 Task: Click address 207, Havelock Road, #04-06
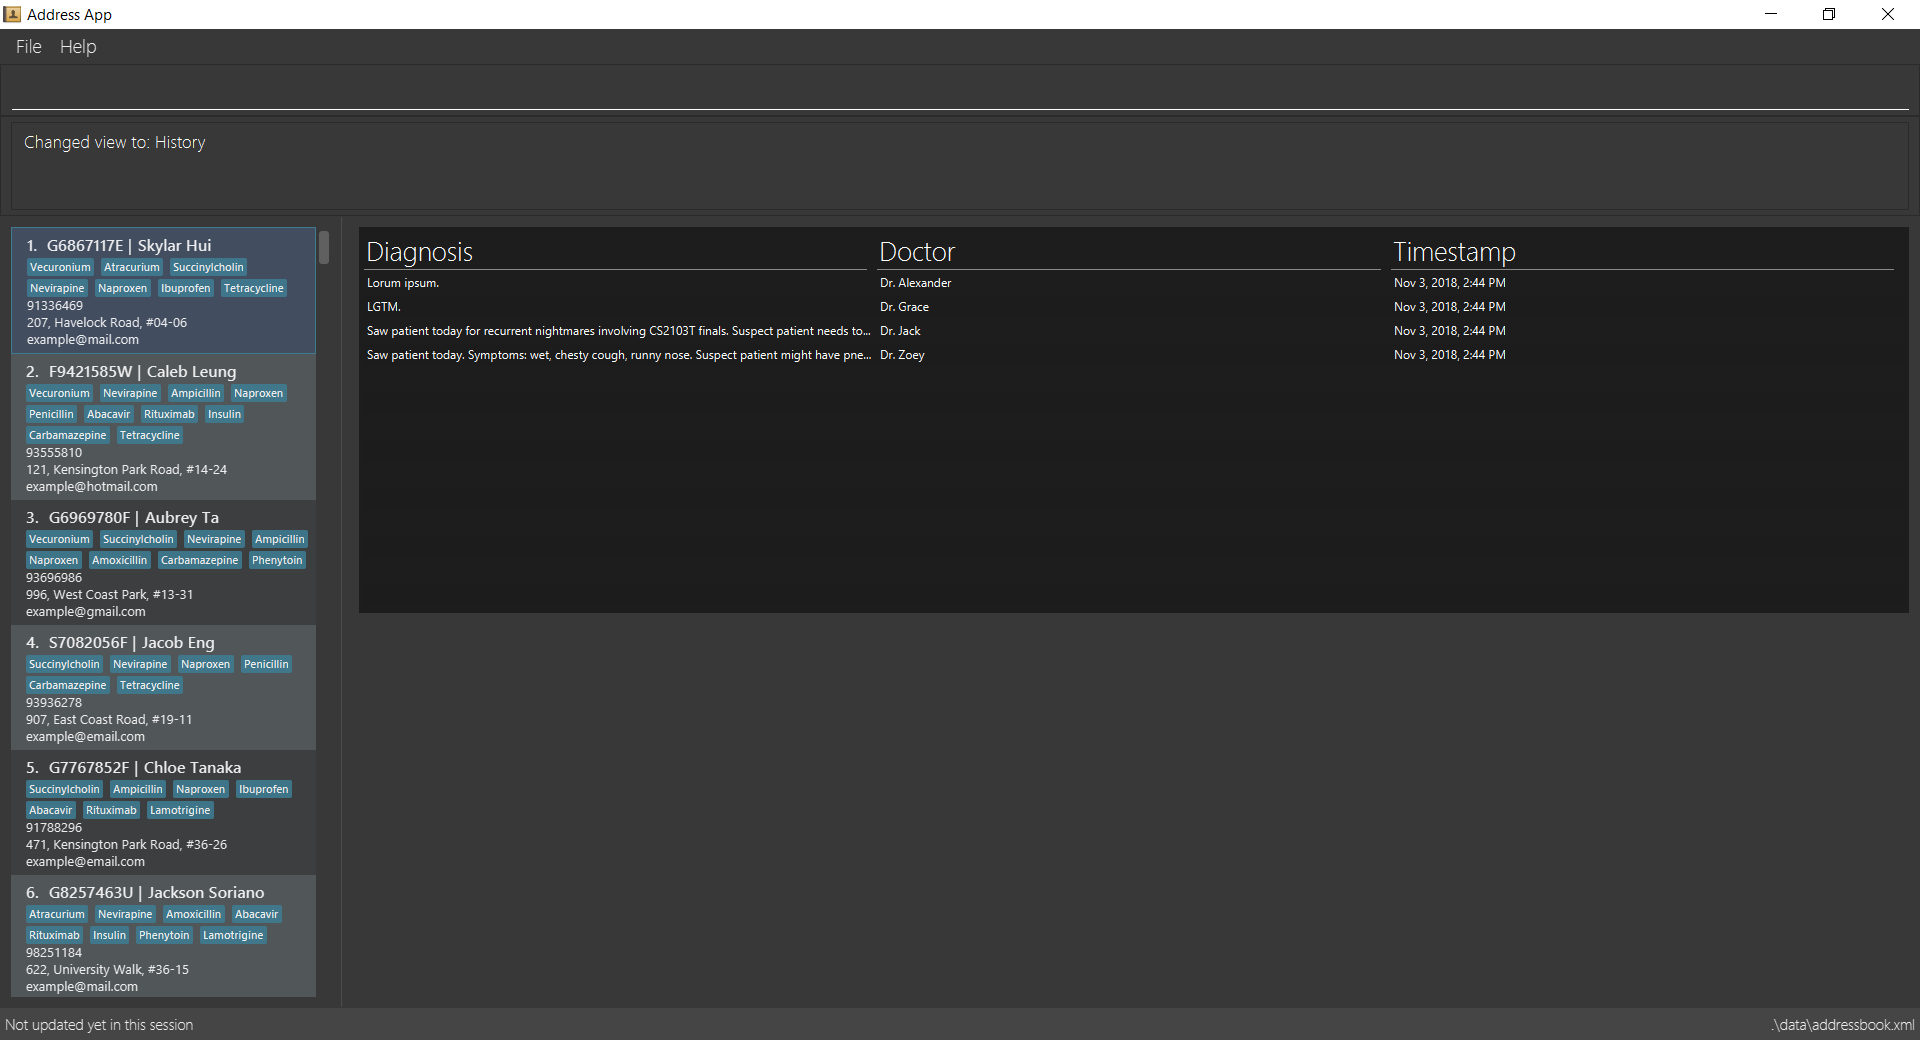pos(107,323)
